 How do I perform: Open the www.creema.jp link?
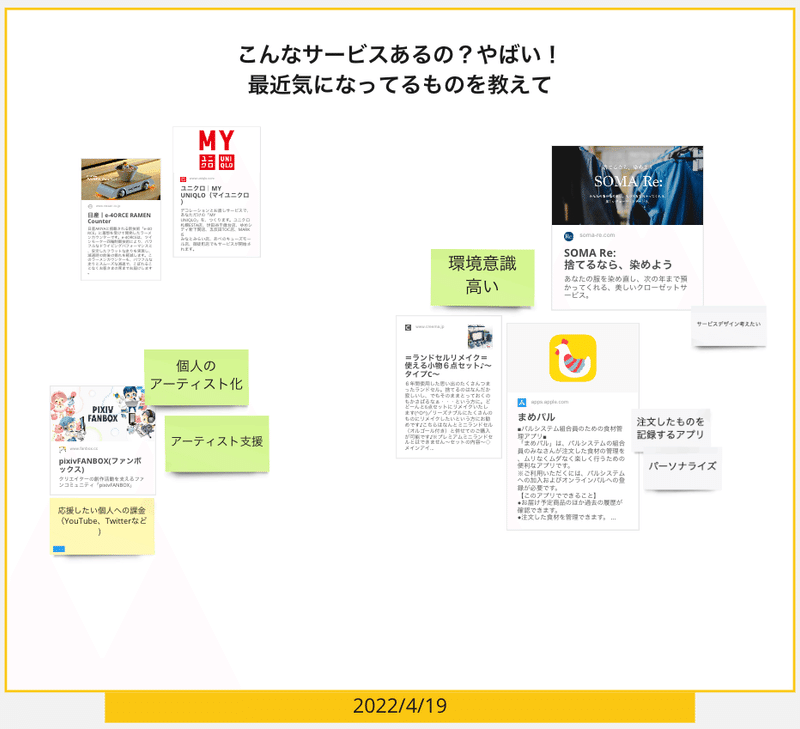[430, 326]
